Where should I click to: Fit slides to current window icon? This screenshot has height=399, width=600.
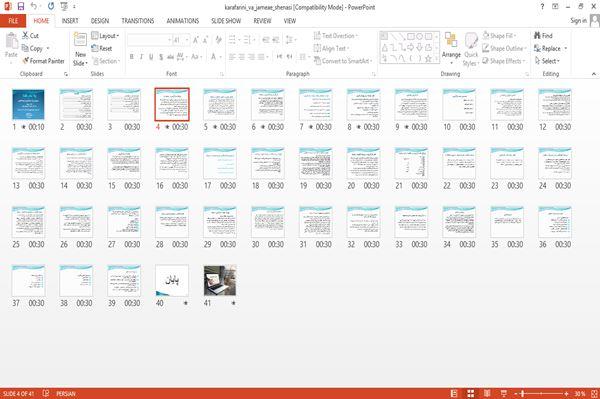[594, 393]
